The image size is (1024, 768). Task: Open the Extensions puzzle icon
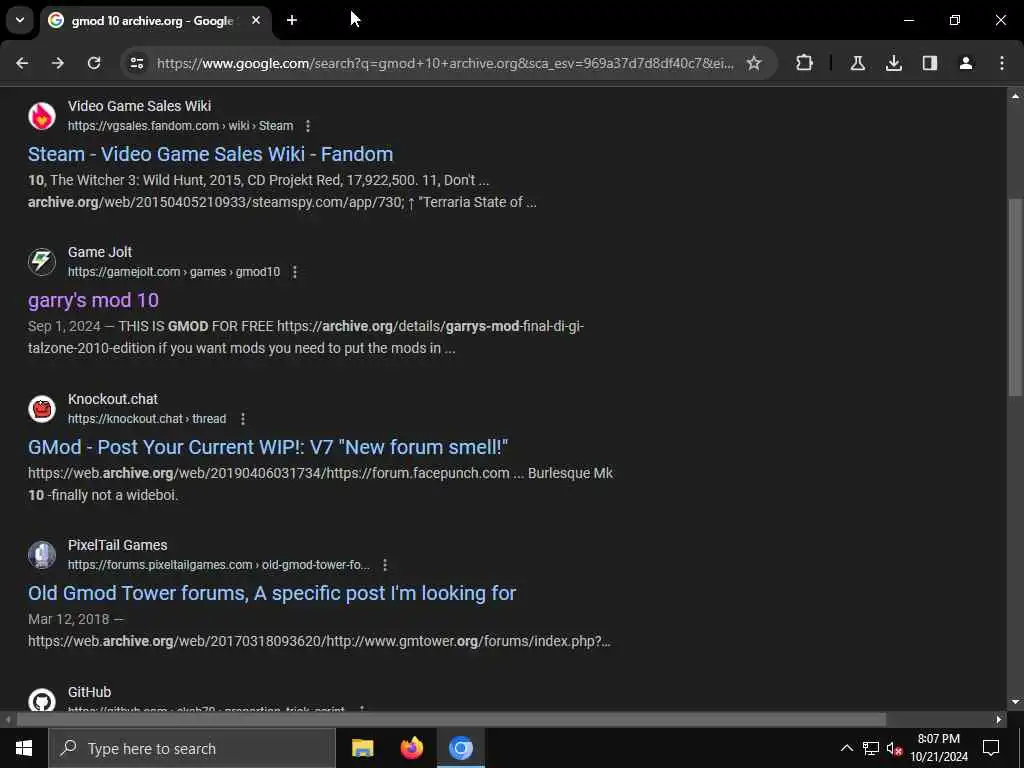(805, 63)
